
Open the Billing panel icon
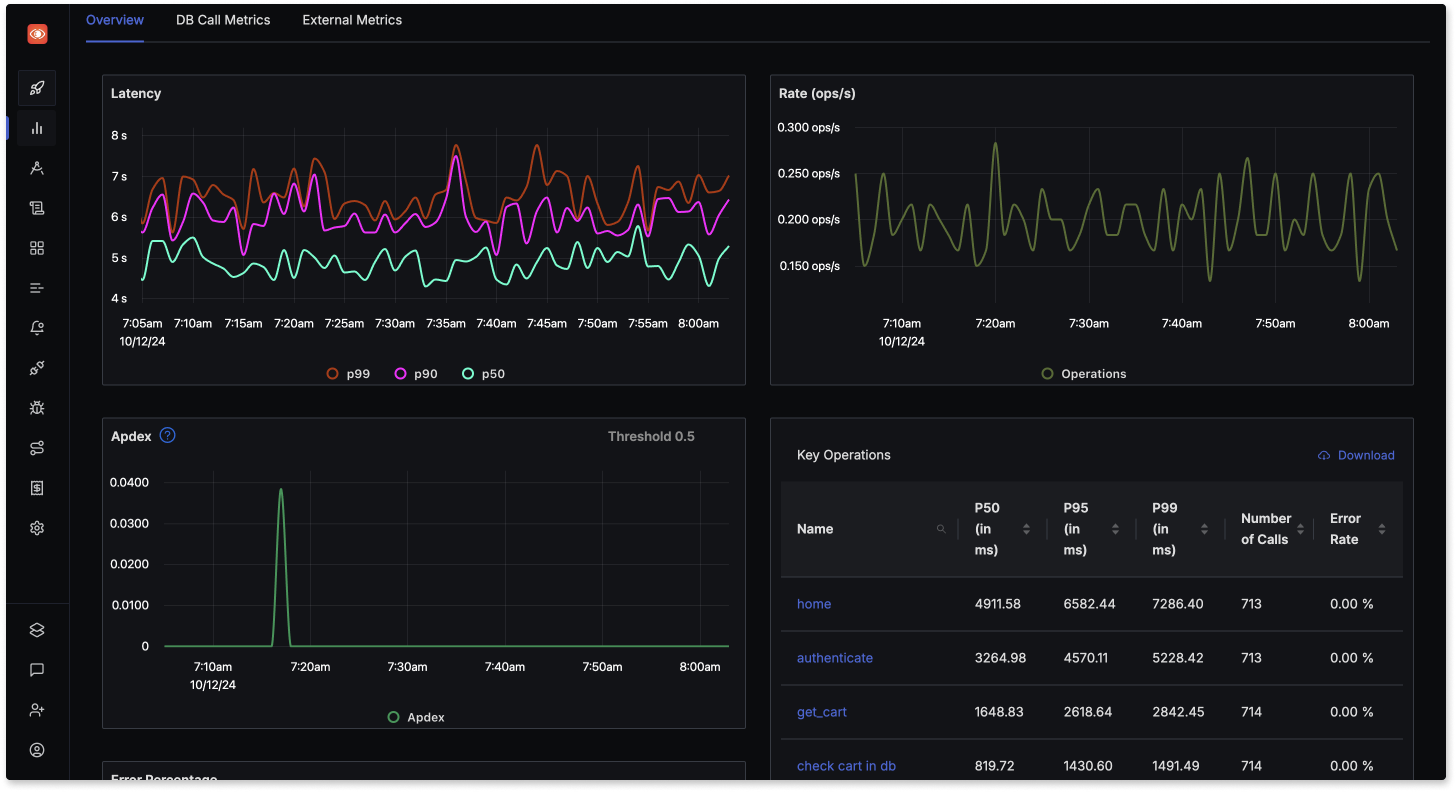(x=37, y=487)
